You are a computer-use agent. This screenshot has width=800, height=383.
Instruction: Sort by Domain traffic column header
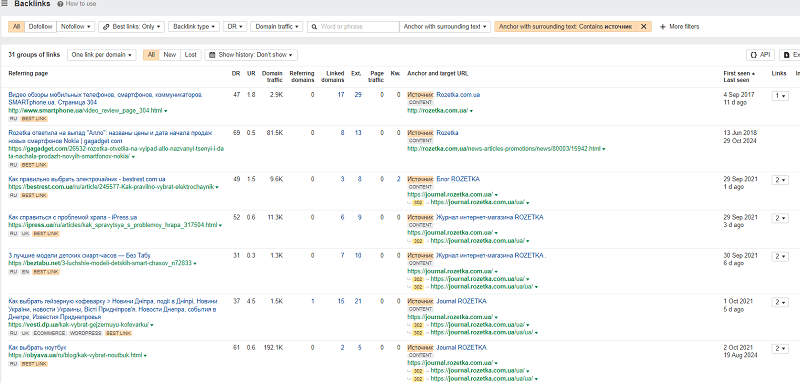[x=272, y=76]
